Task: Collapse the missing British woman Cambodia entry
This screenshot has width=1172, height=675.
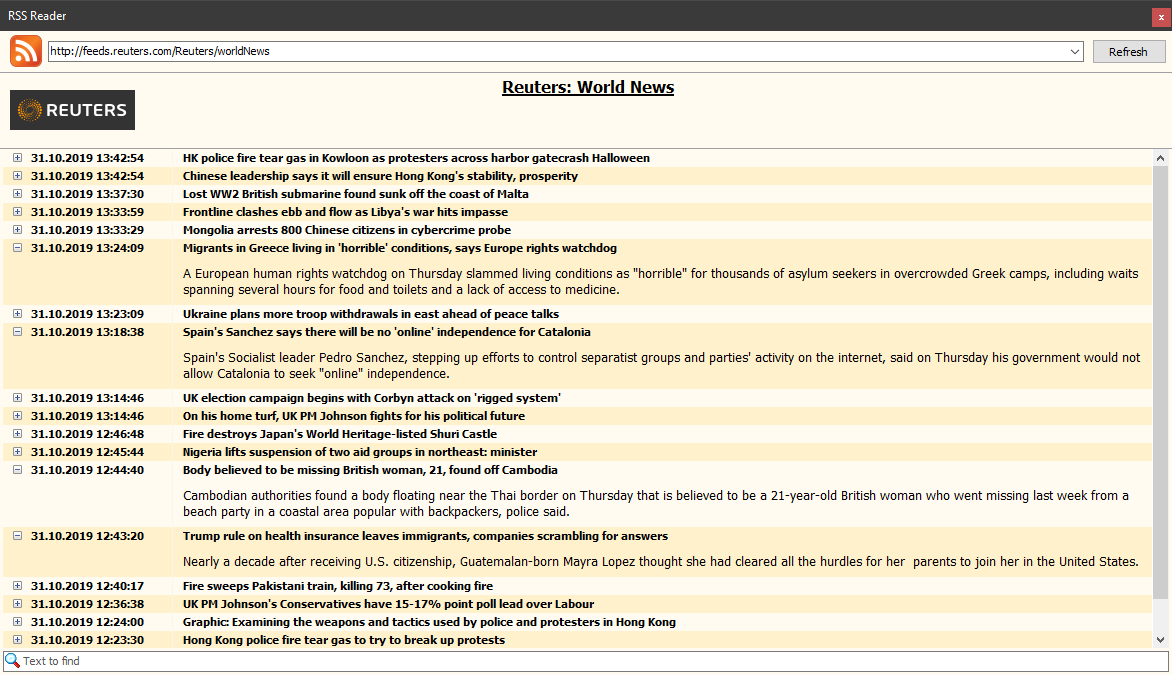Action: 17,469
